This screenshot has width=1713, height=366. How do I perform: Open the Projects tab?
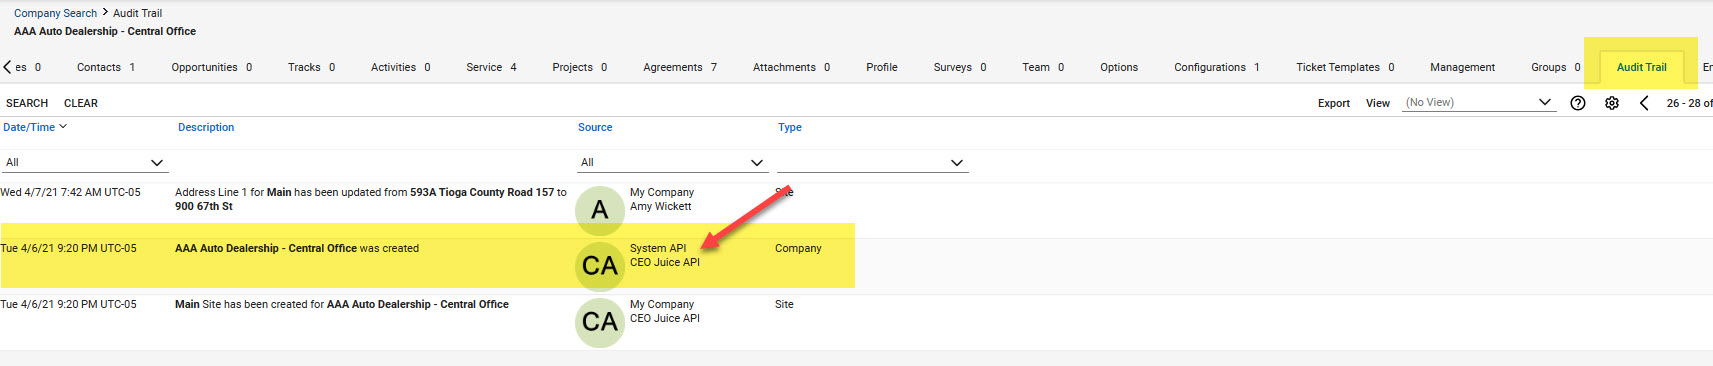pos(579,67)
